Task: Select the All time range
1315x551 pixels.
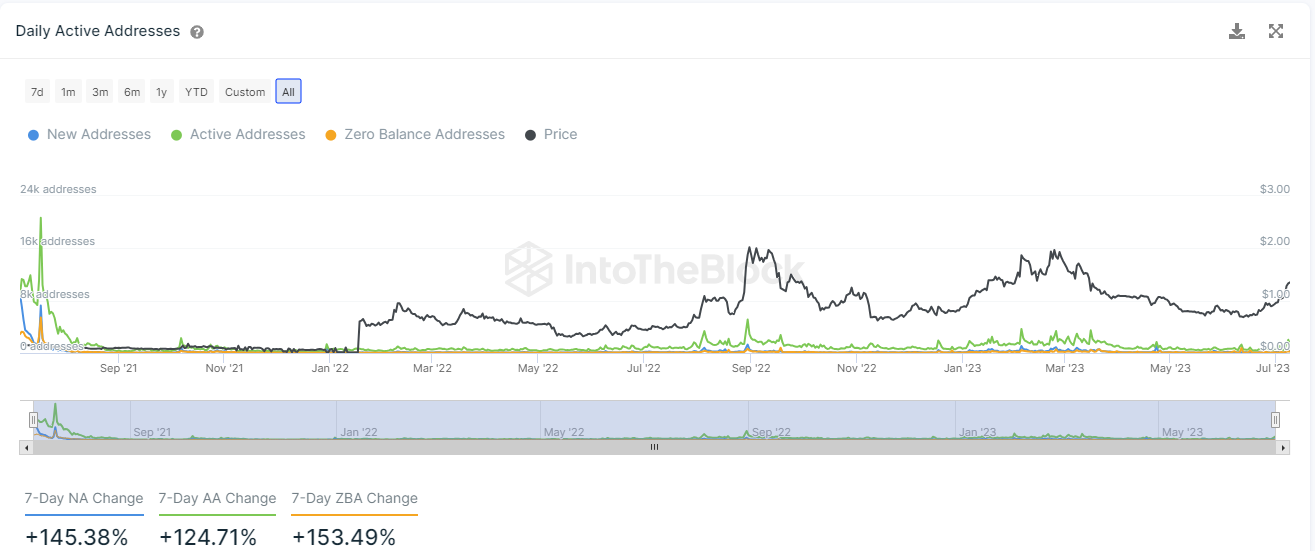Action: click(x=288, y=92)
